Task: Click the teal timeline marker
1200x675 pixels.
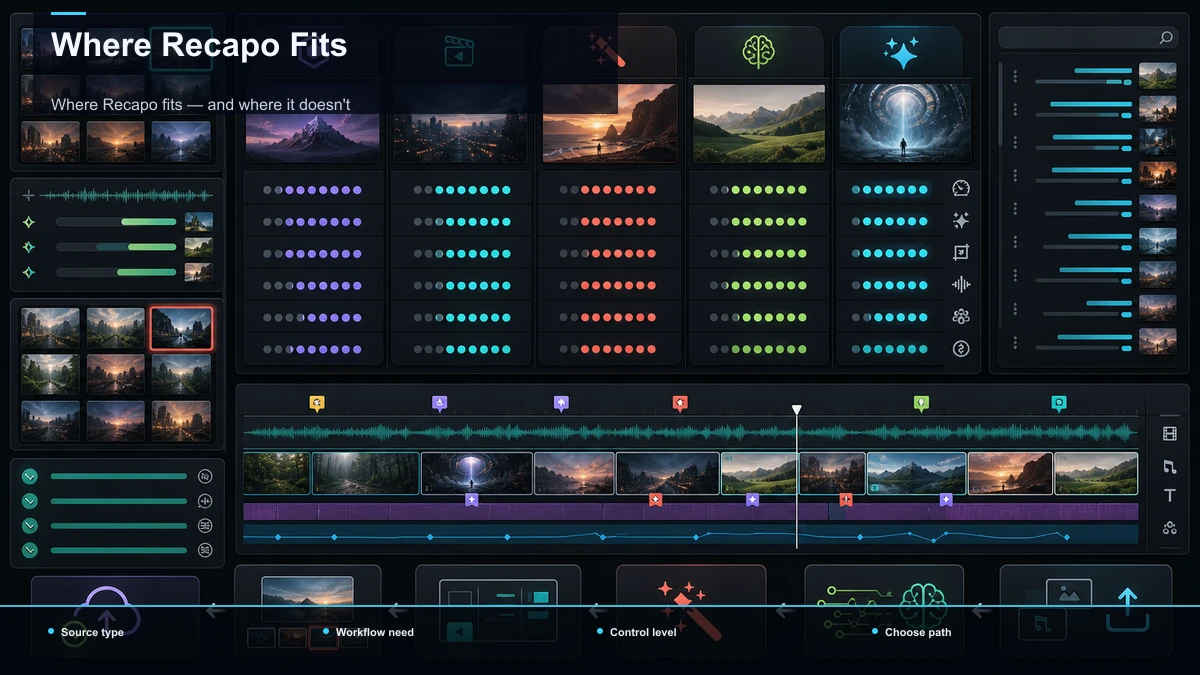Action: coord(1059,404)
